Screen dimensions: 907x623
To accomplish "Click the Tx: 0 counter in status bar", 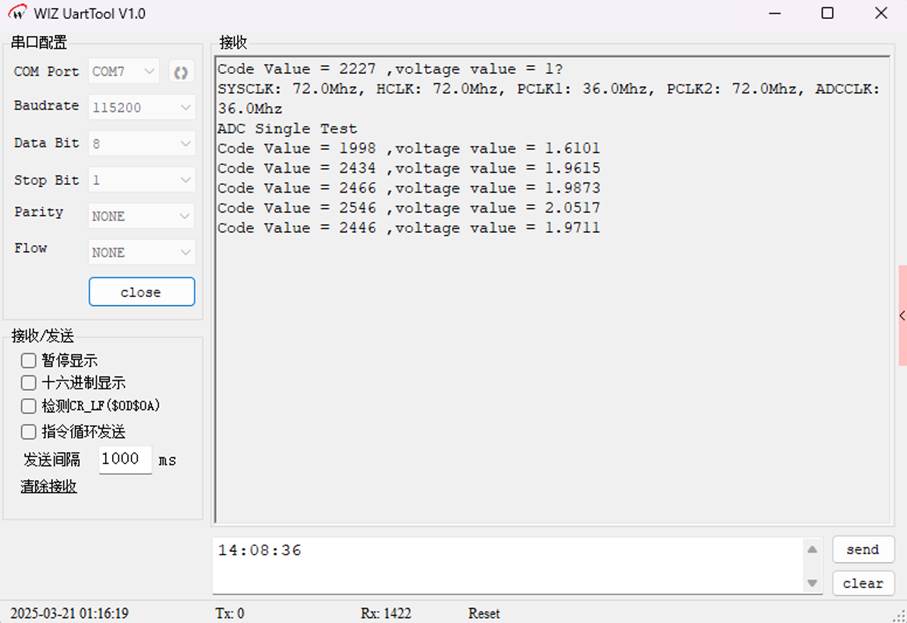I will click(x=230, y=613).
